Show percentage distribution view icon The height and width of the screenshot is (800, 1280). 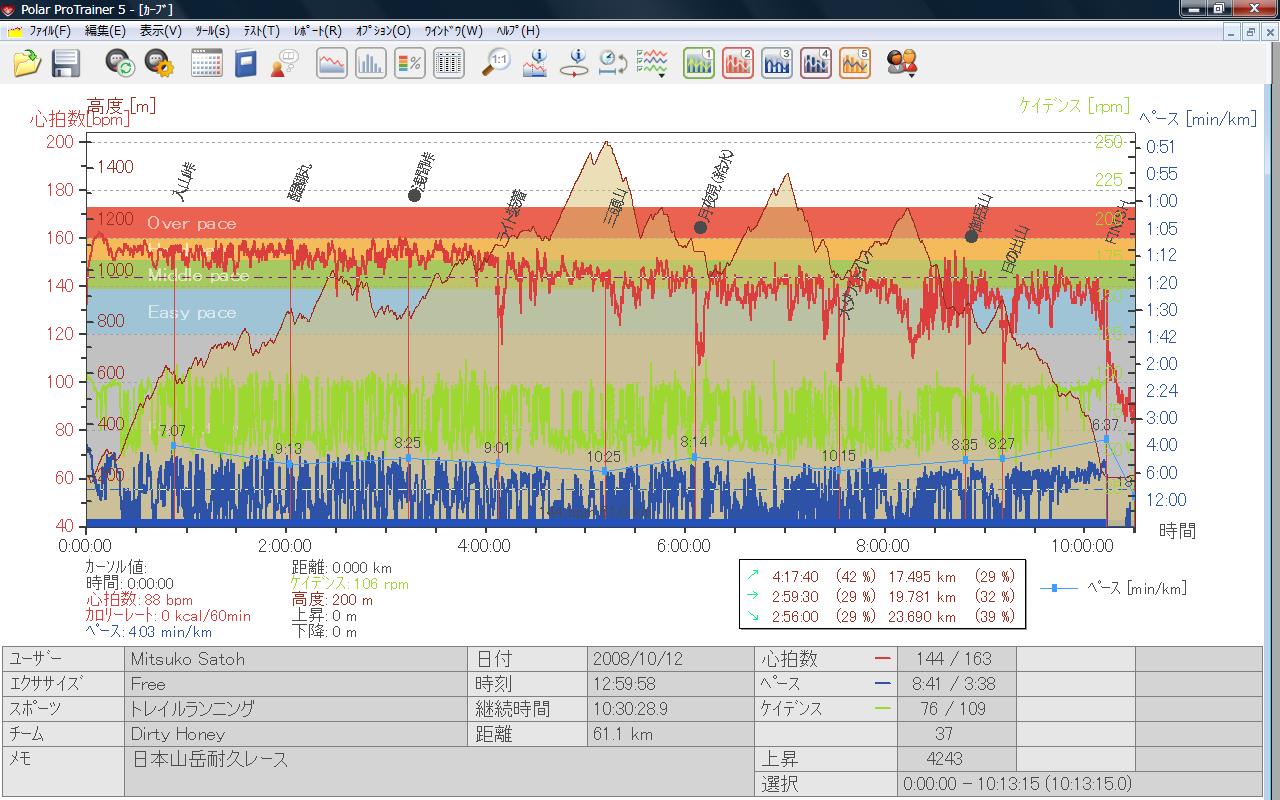(x=410, y=64)
